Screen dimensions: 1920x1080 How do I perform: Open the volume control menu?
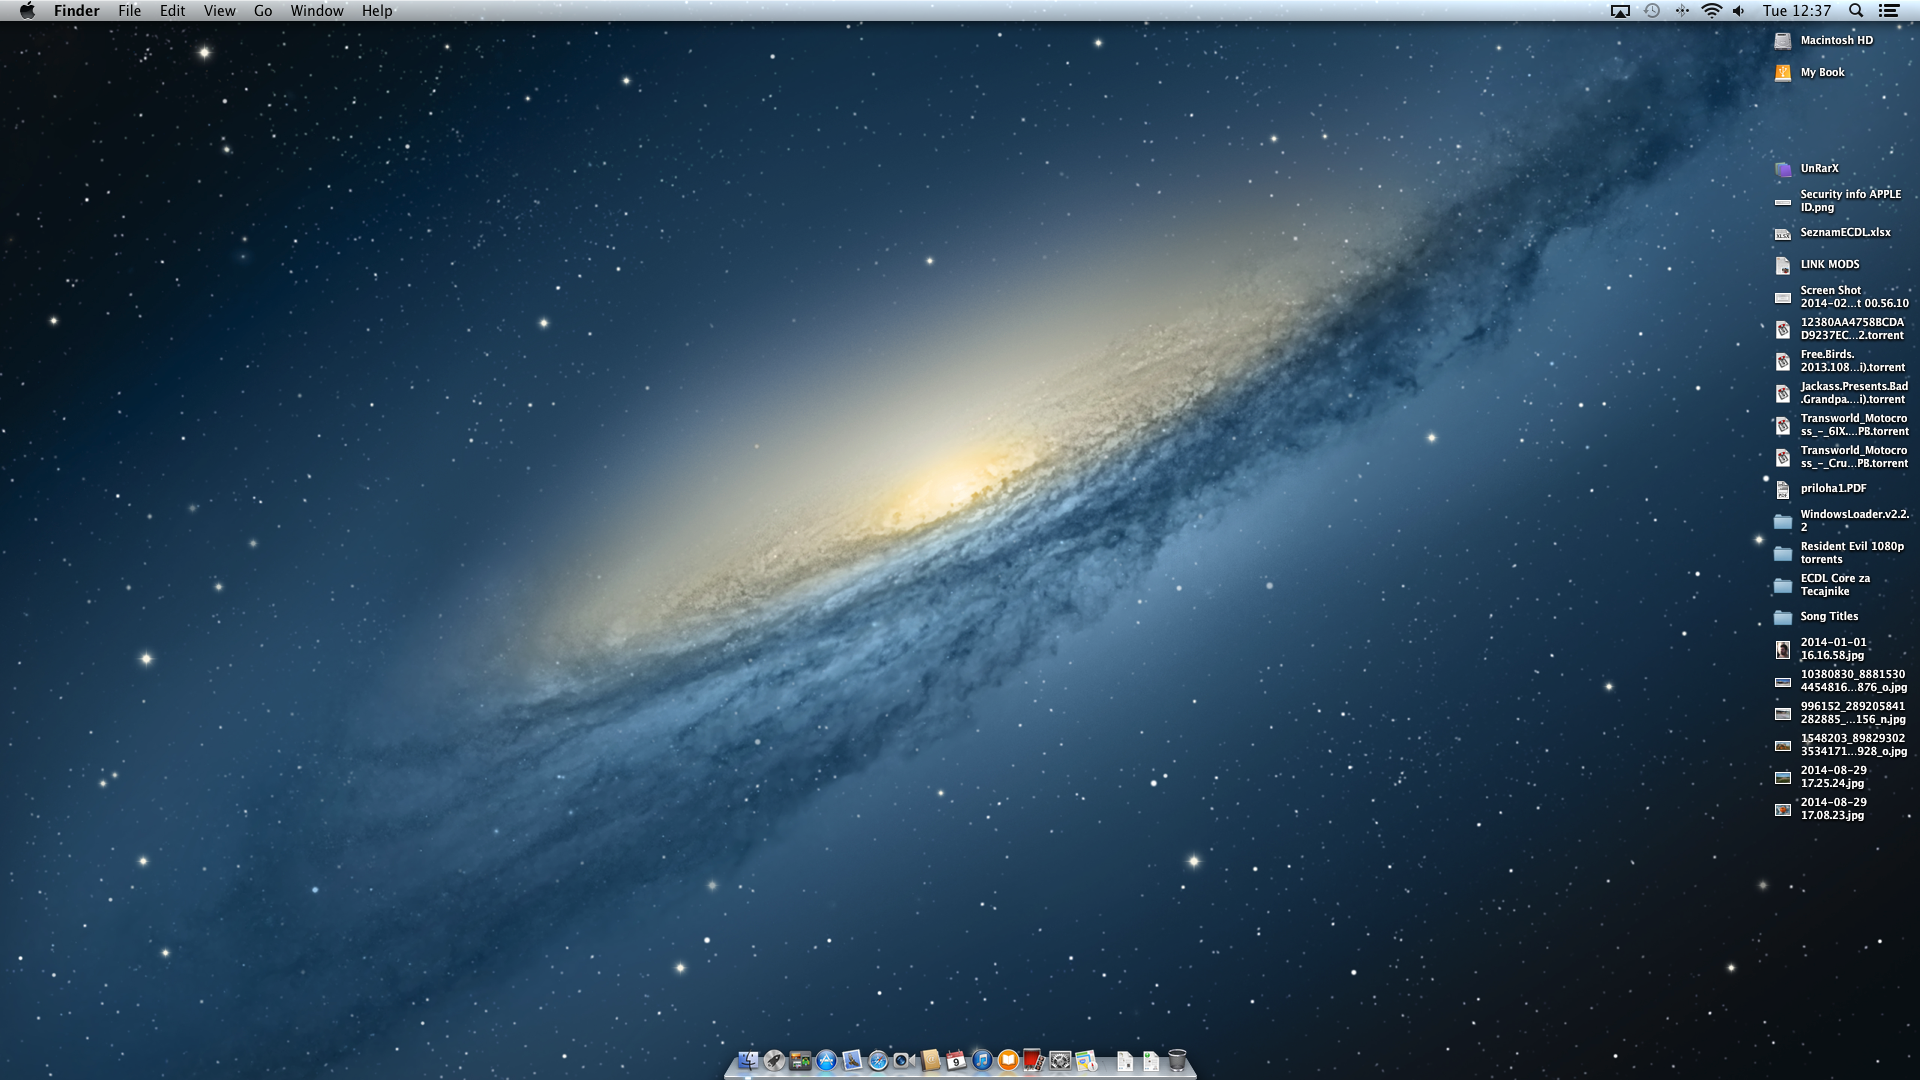(x=1739, y=11)
